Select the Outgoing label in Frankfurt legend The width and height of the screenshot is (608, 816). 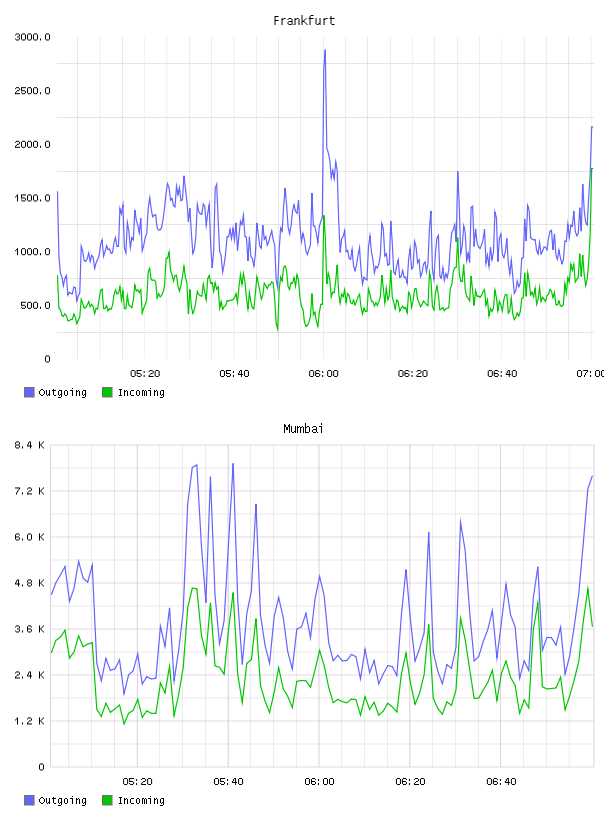point(62,393)
